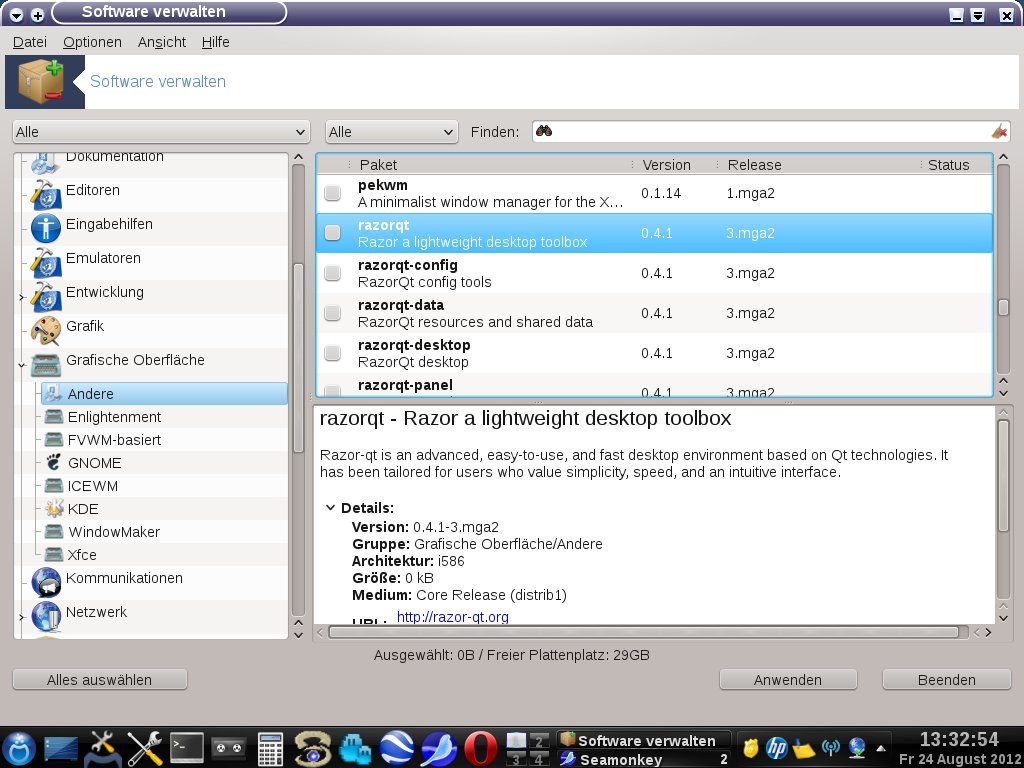The width and height of the screenshot is (1024, 768).
Task: Clear the search field with the broom icon
Action: [999, 131]
